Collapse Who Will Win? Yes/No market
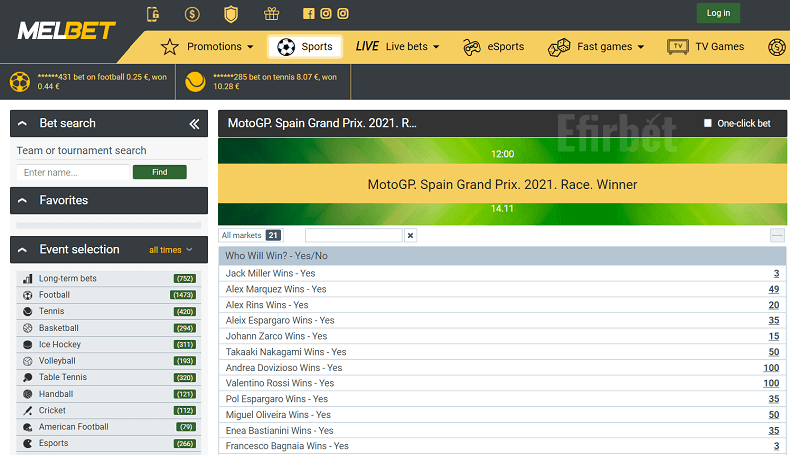This screenshot has width=790, height=455. coord(502,256)
